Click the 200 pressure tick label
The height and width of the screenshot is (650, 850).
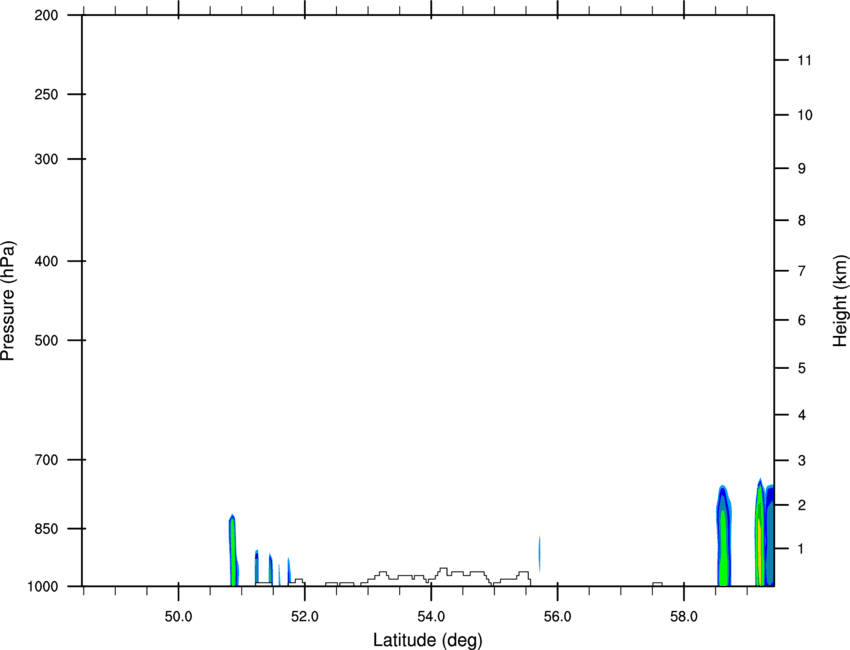click(46, 15)
